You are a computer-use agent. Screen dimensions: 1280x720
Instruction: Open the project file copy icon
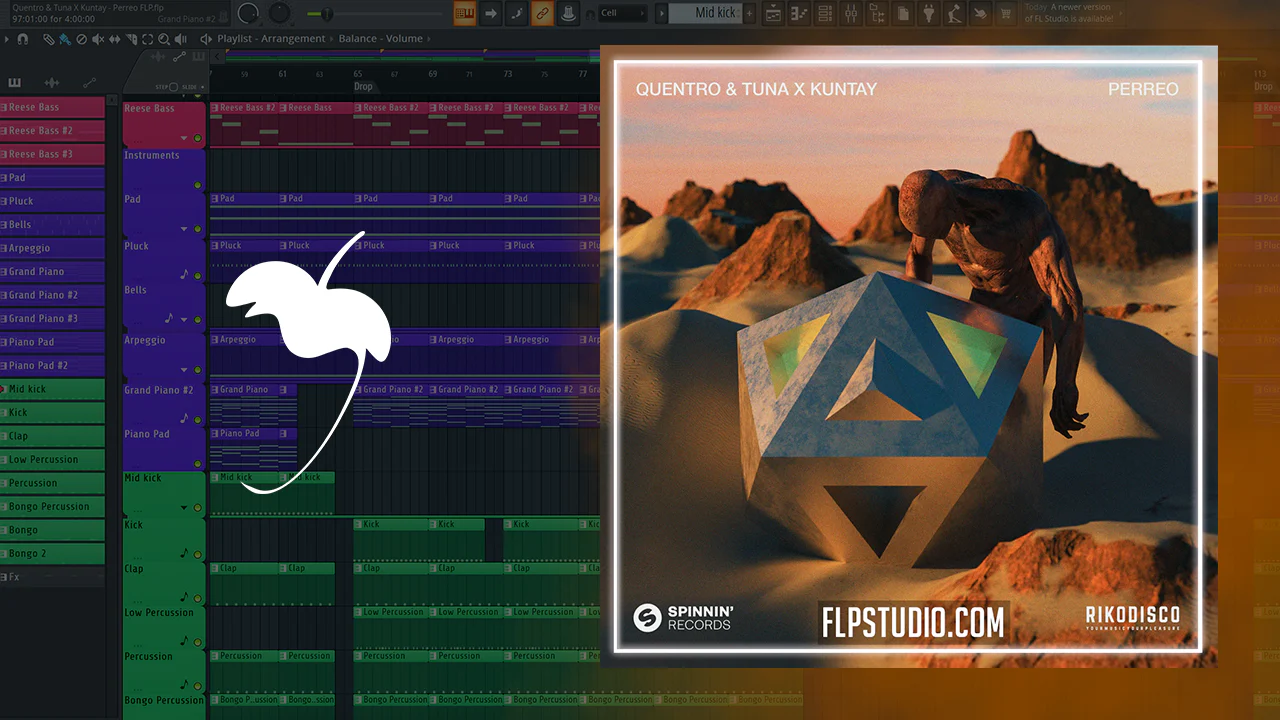(x=904, y=13)
